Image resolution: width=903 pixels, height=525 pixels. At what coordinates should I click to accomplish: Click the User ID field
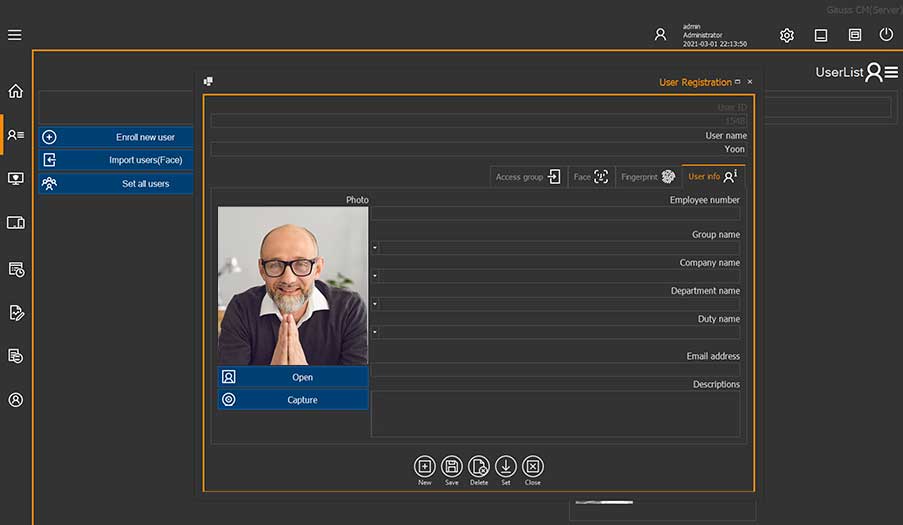point(479,120)
